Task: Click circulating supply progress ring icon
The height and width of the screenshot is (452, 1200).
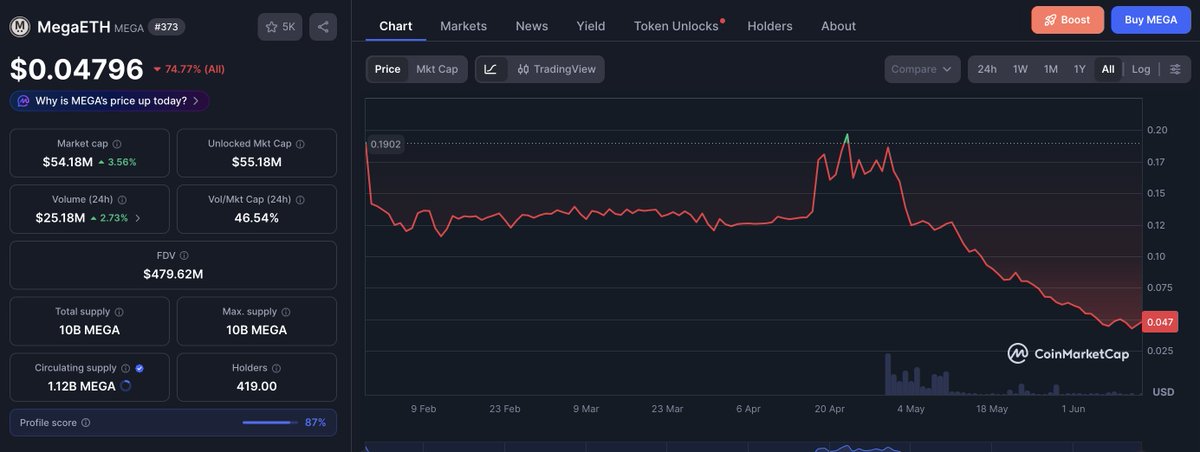Action: [126, 386]
